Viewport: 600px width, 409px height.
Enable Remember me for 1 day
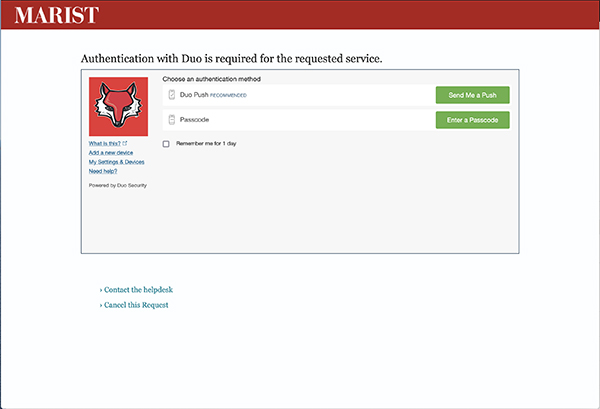[x=166, y=144]
